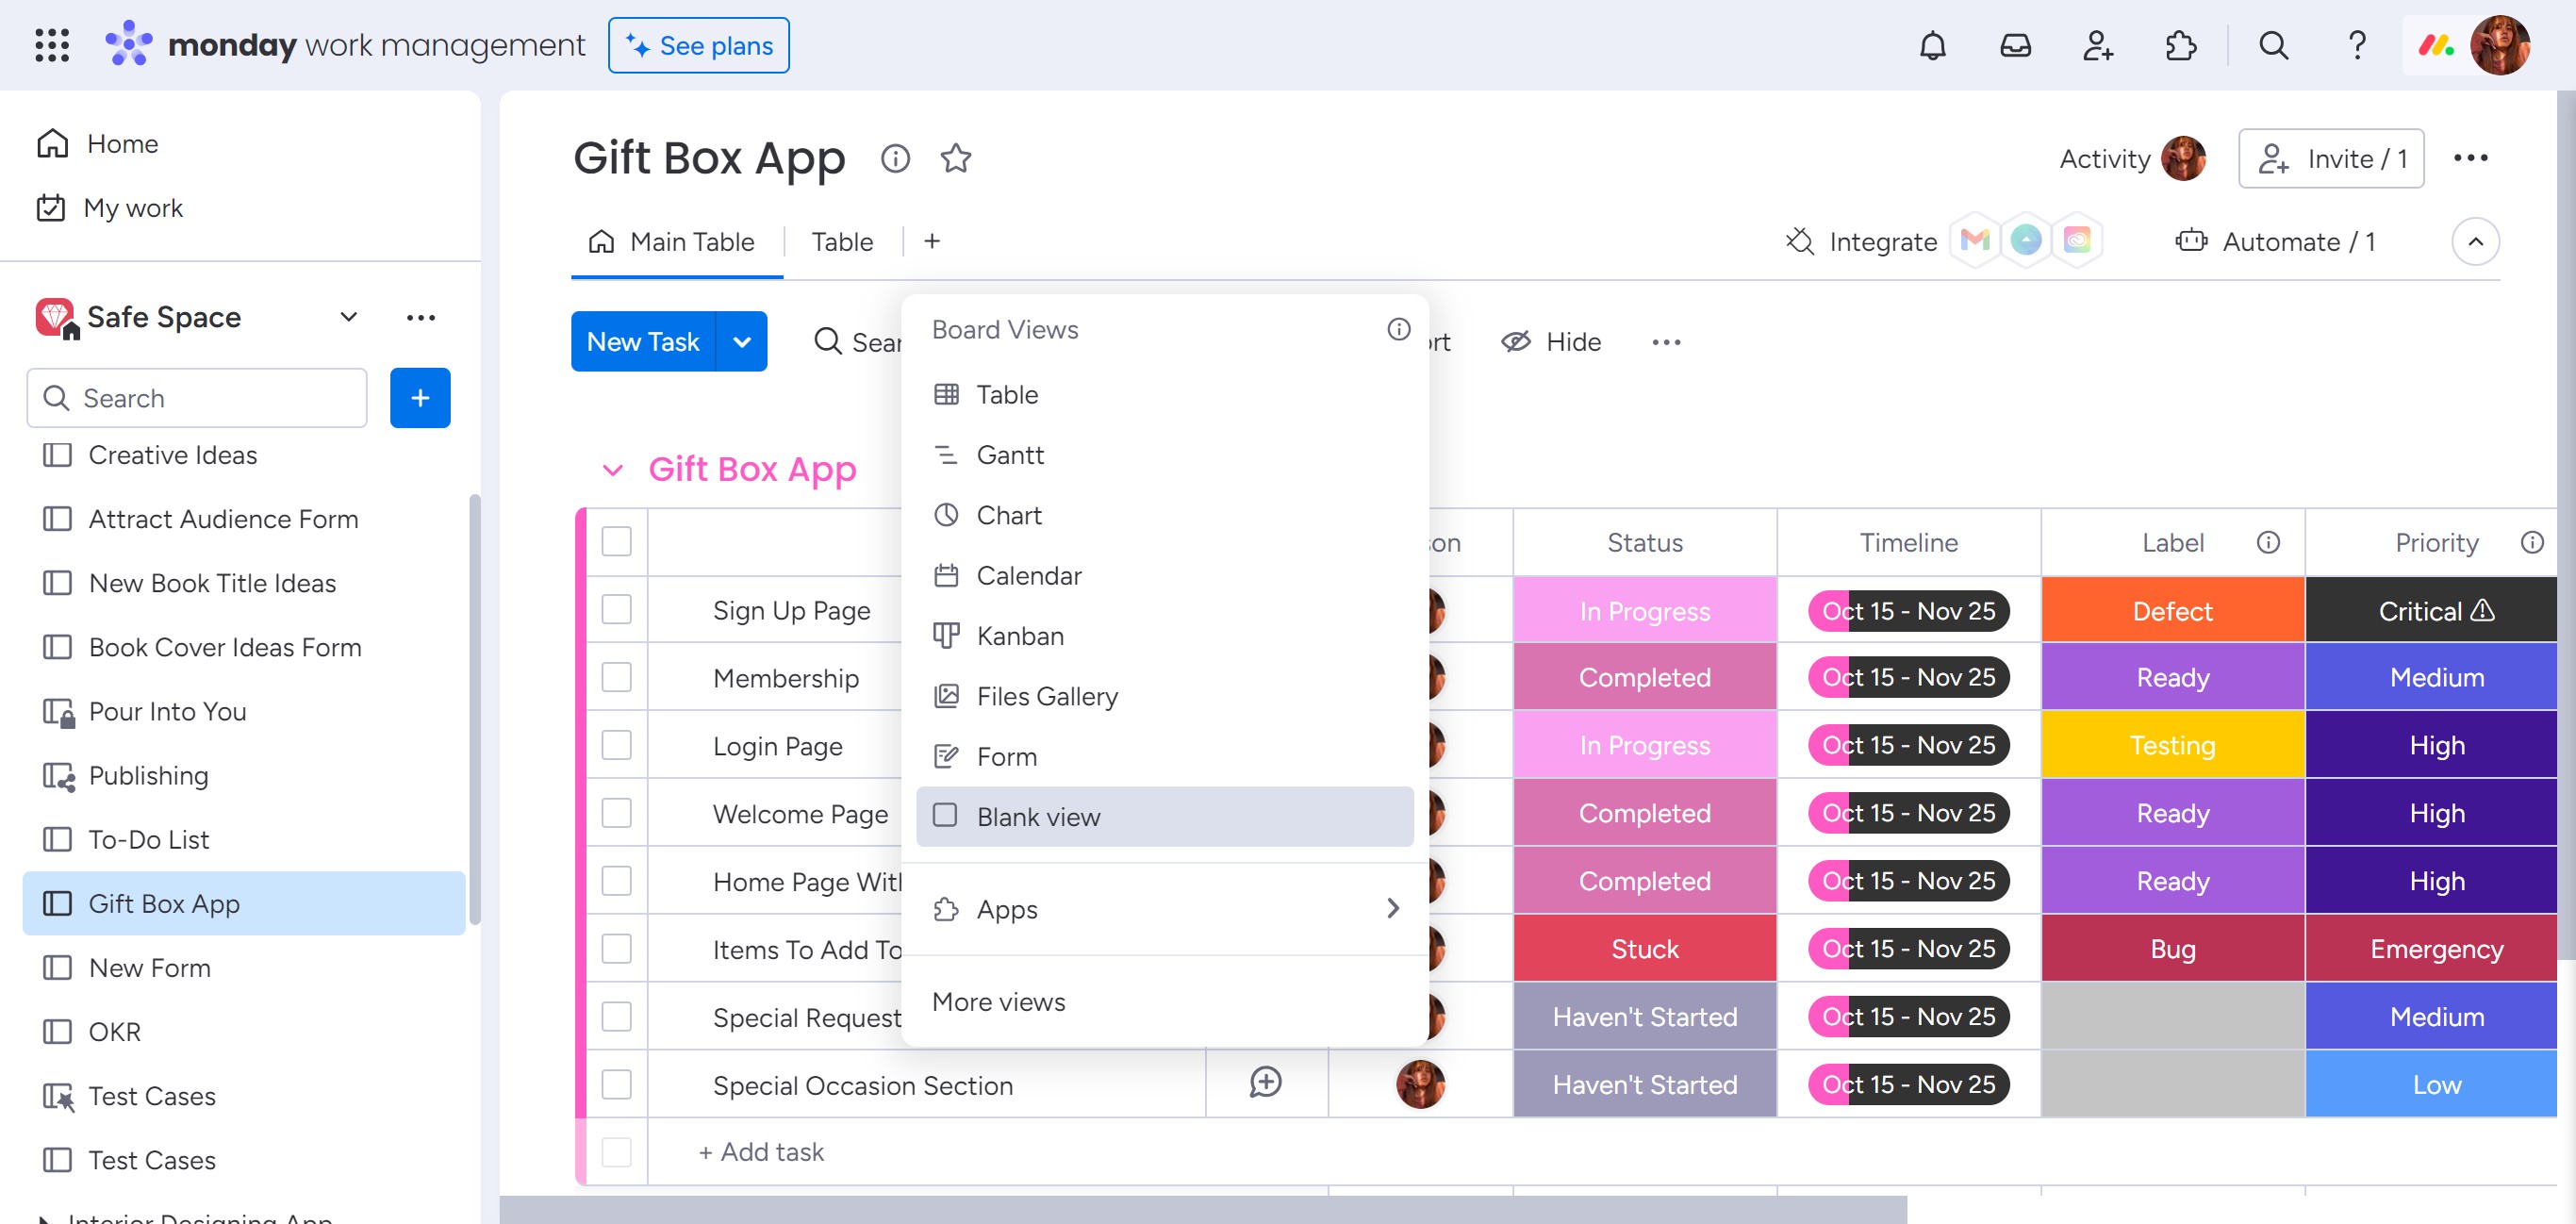Toggle the Hide columns eye button

click(x=1551, y=342)
